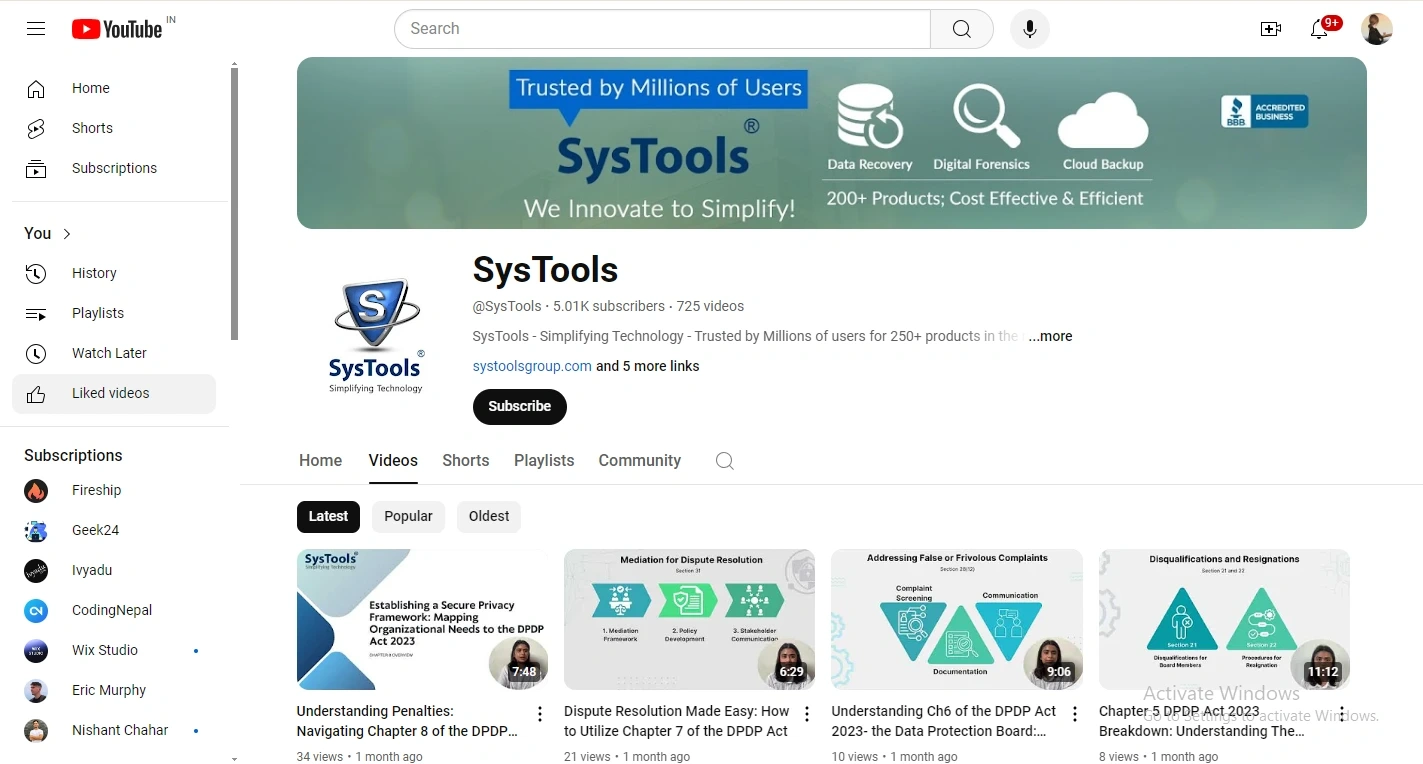1423x764 pixels.
Task: Expand the channel description with ...more
Action: (1050, 336)
